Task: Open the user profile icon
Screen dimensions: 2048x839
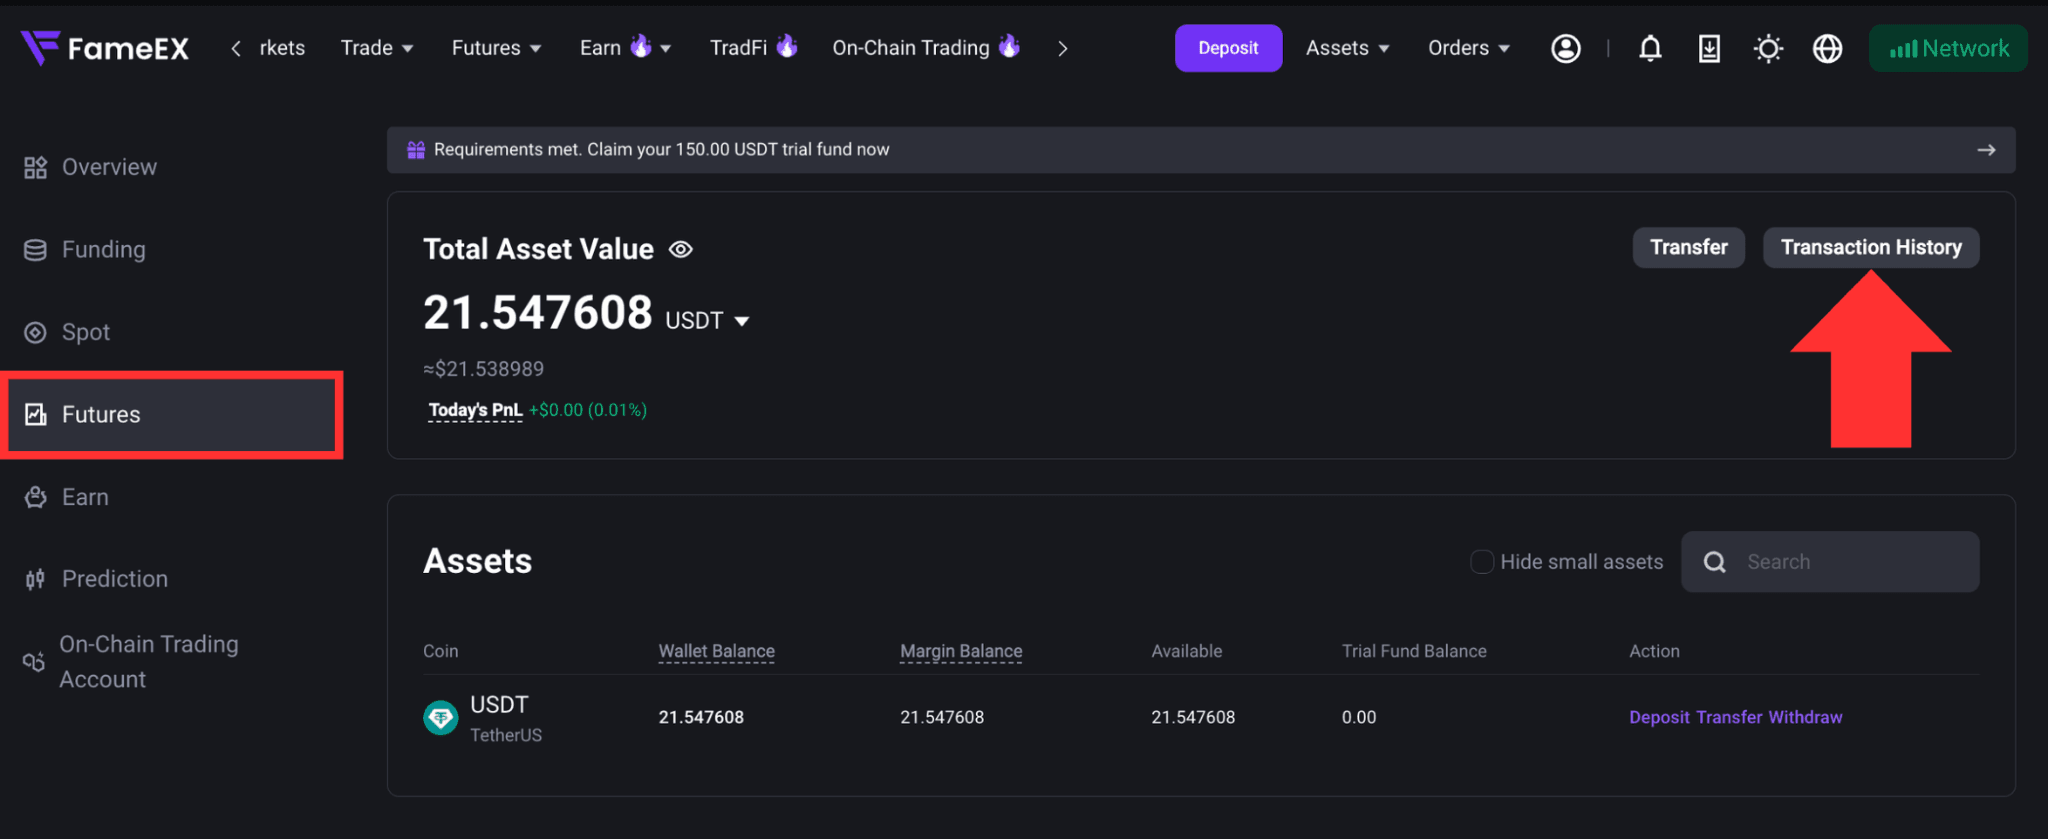Action: [1566, 48]
